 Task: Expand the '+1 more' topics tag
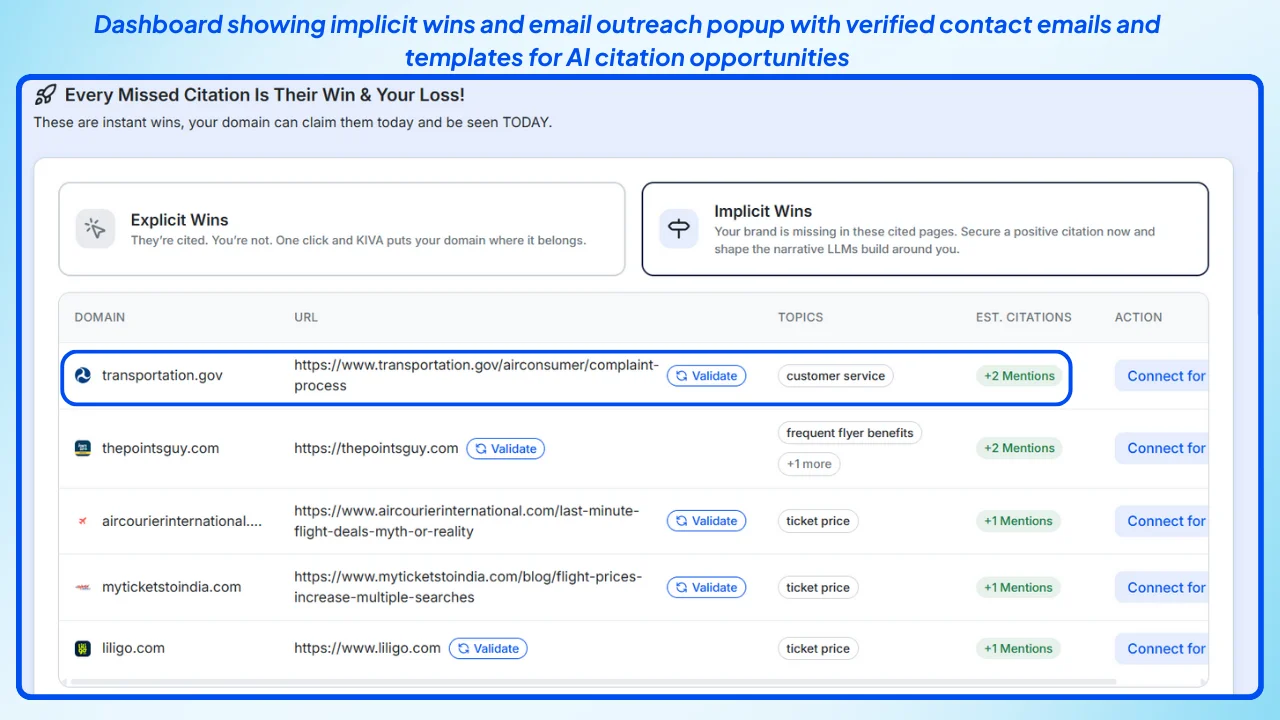pyautogui.click(x=809, y=464)
